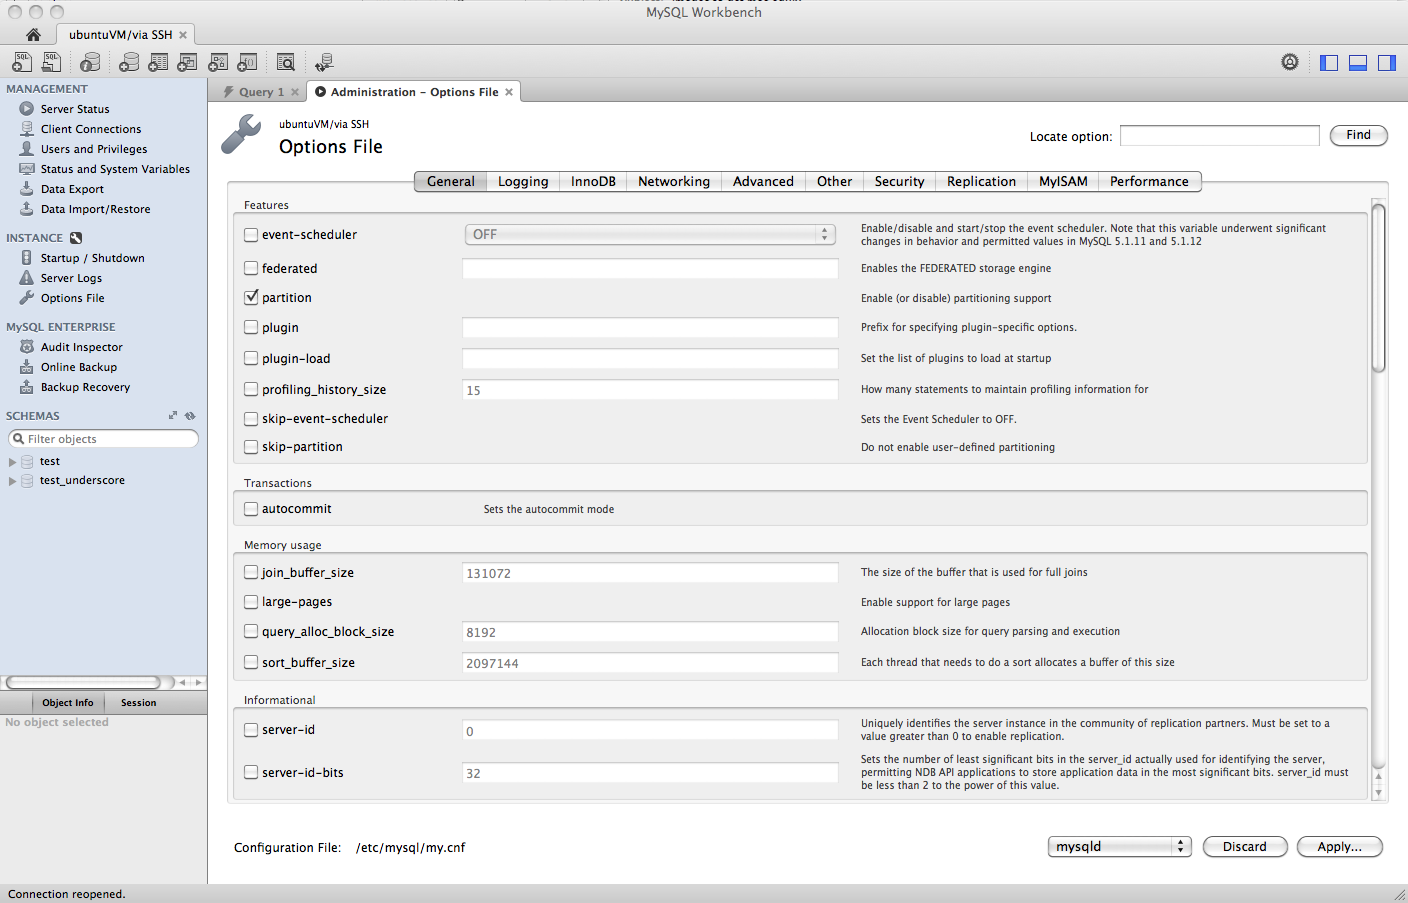Refresh the schemas list

pos(190,416)
